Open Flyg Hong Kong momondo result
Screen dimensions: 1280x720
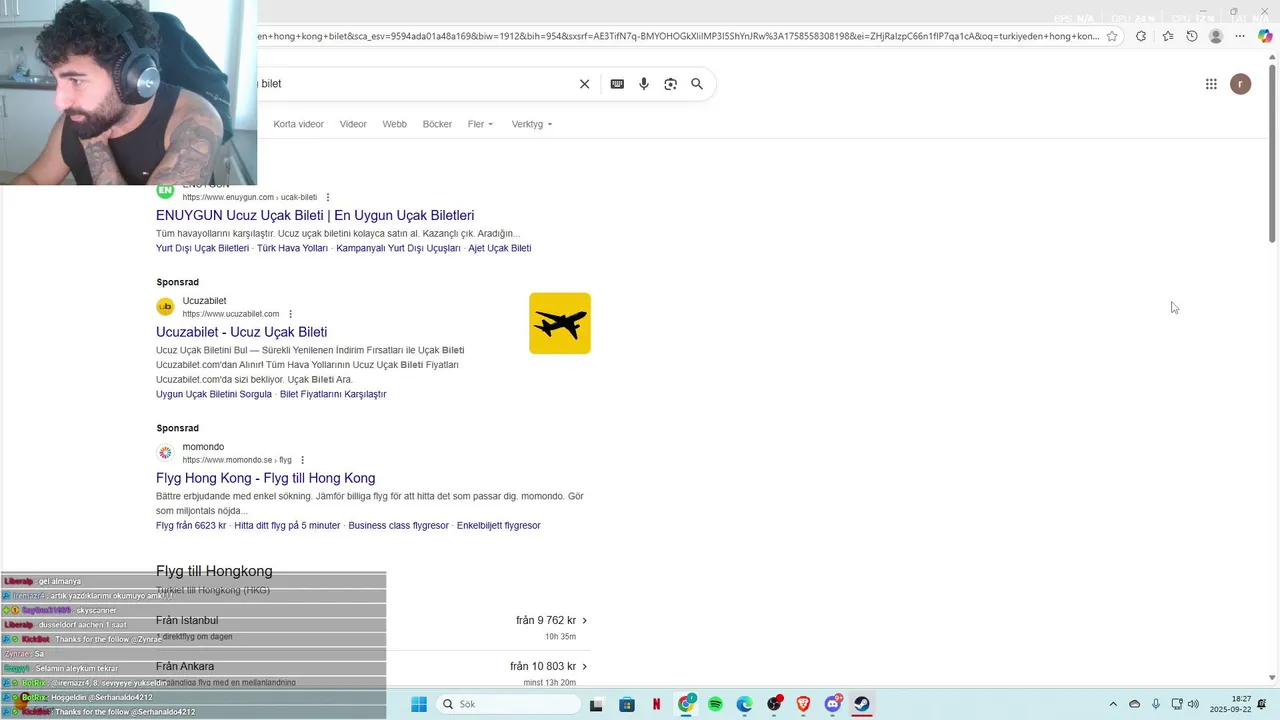(265, 478)
